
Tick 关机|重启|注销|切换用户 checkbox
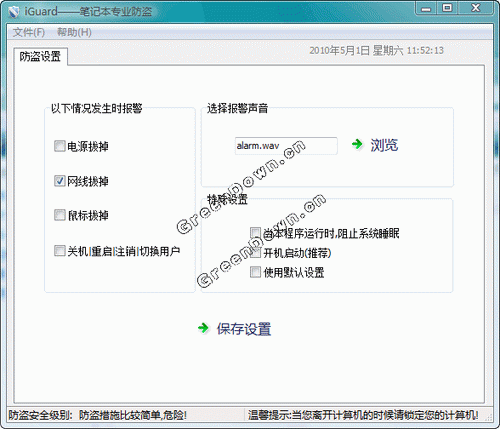tap(60, 251)
